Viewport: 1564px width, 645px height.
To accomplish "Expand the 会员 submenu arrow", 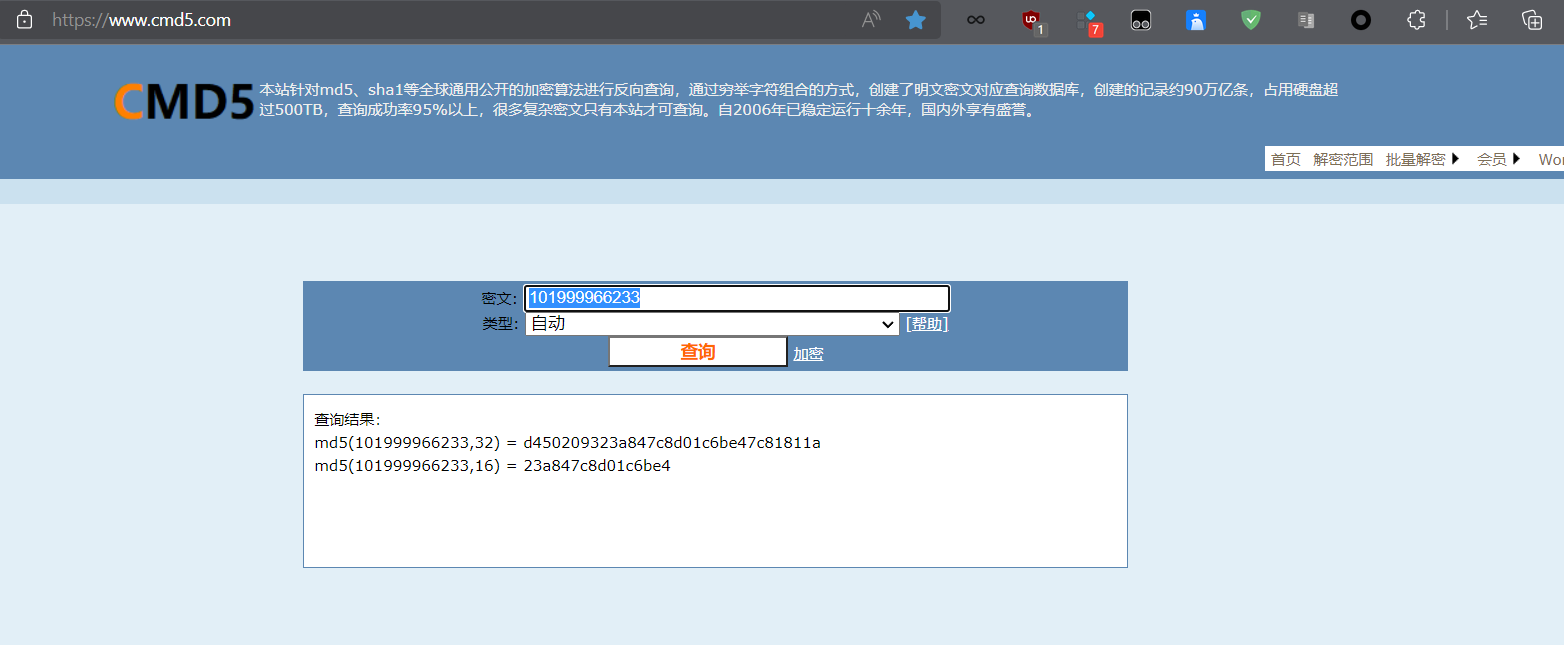I will [x=1517, y=158].
